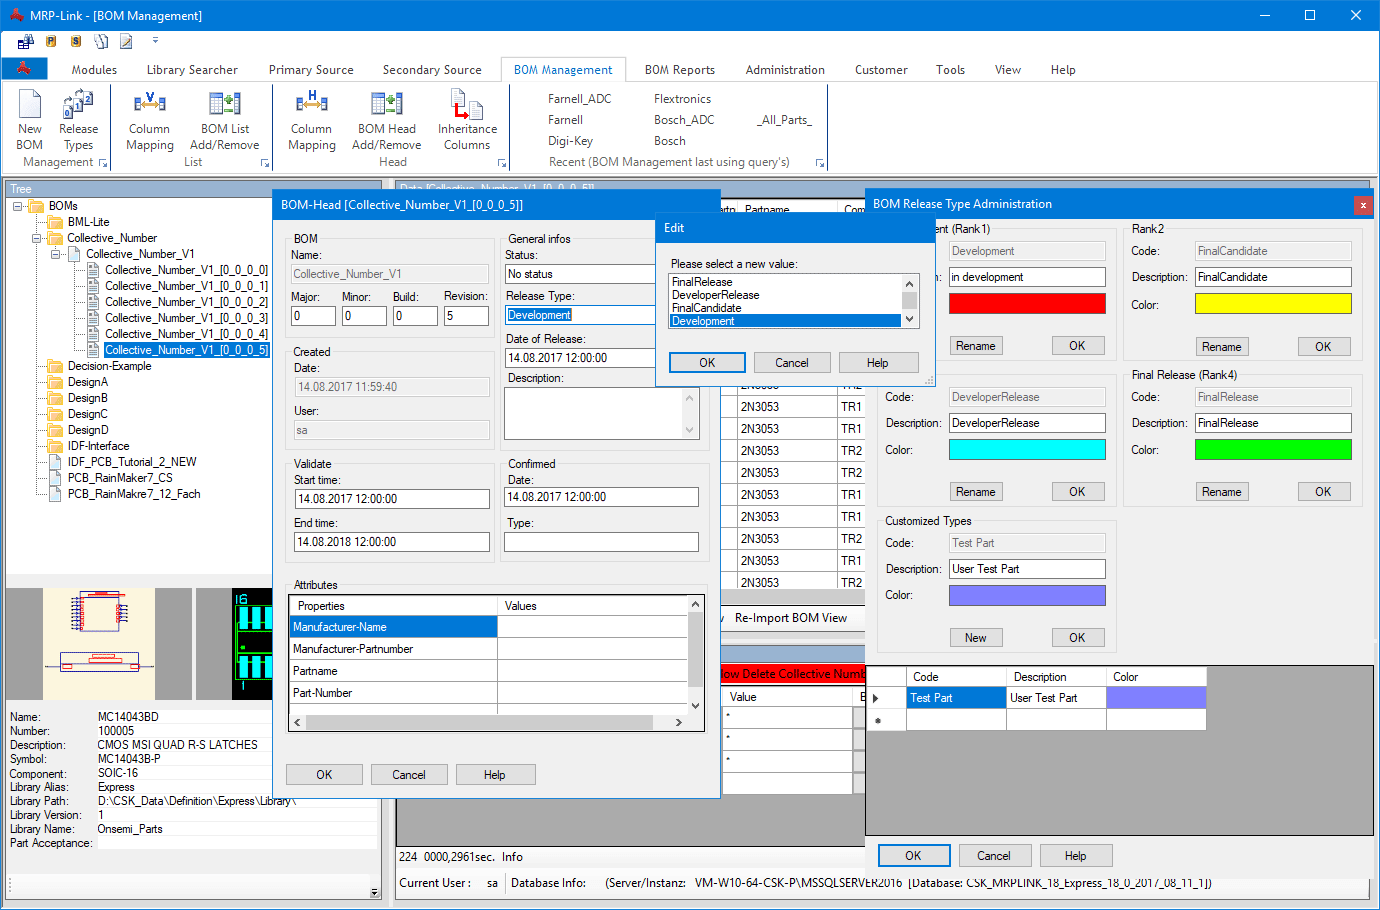The image size is (1380, 910).
Task: Click the User Test Part description field
Action: tap(1027, 569)
